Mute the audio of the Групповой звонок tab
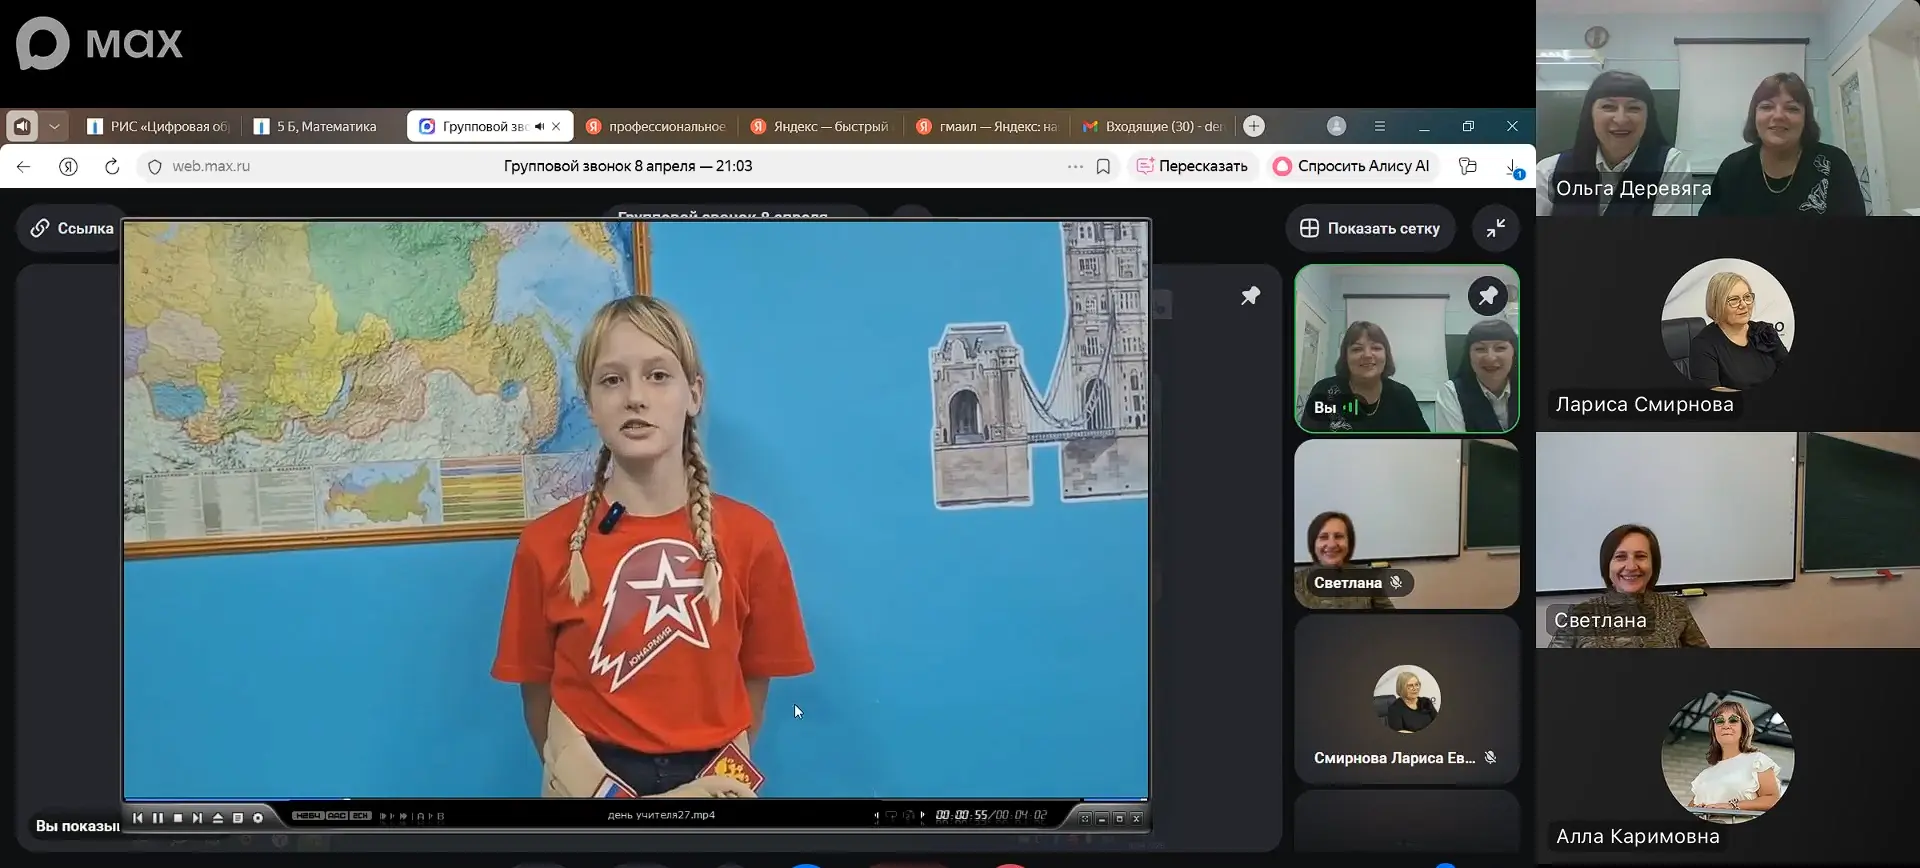The width and height of the screenshot is (1920, 868). coord(540,127)
